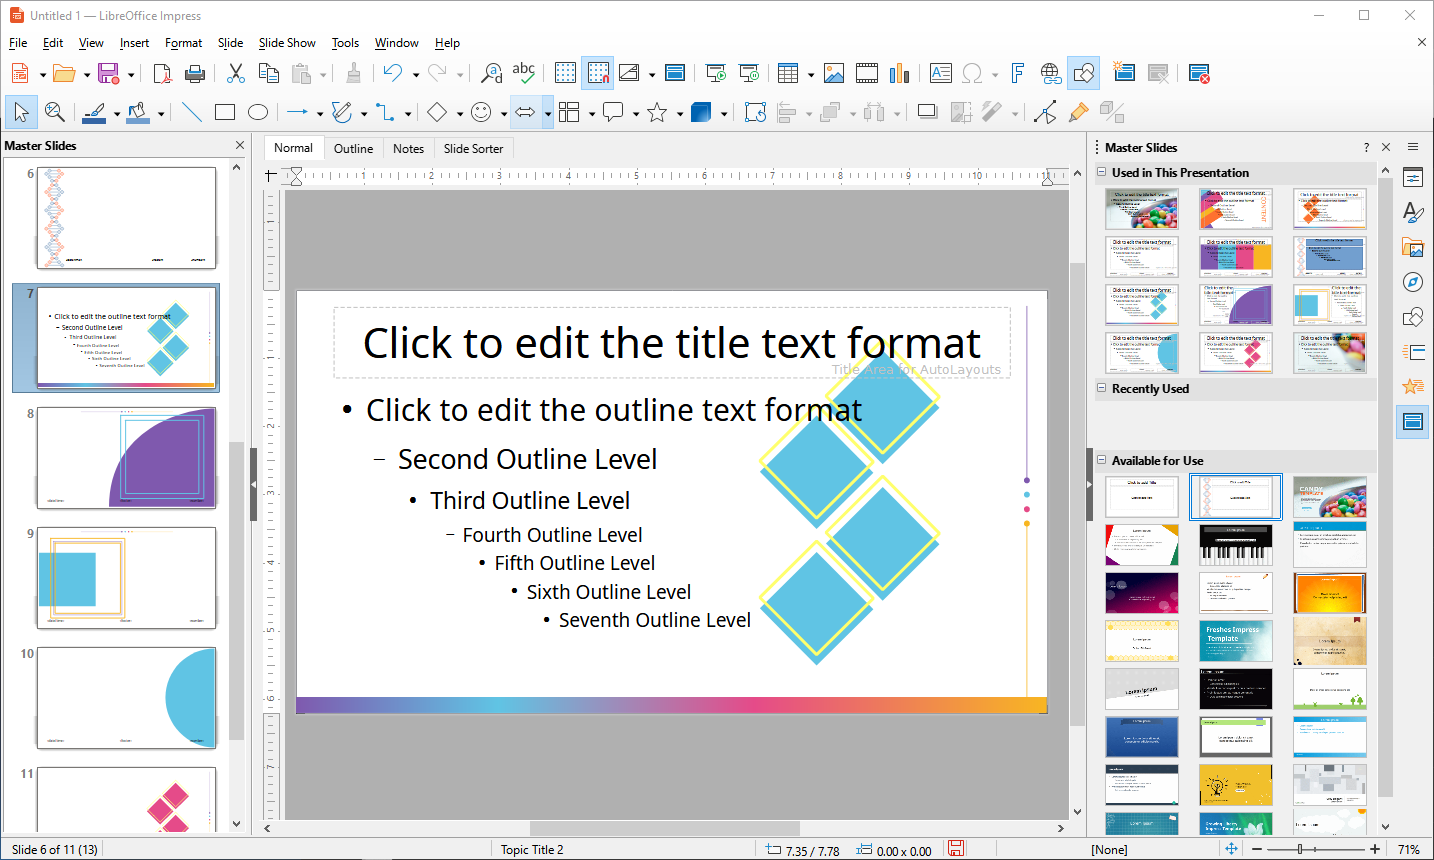Open the Lines and Arrows dropdown
The height and width of the screenshot is (860, 1434).
pos(319,113)
